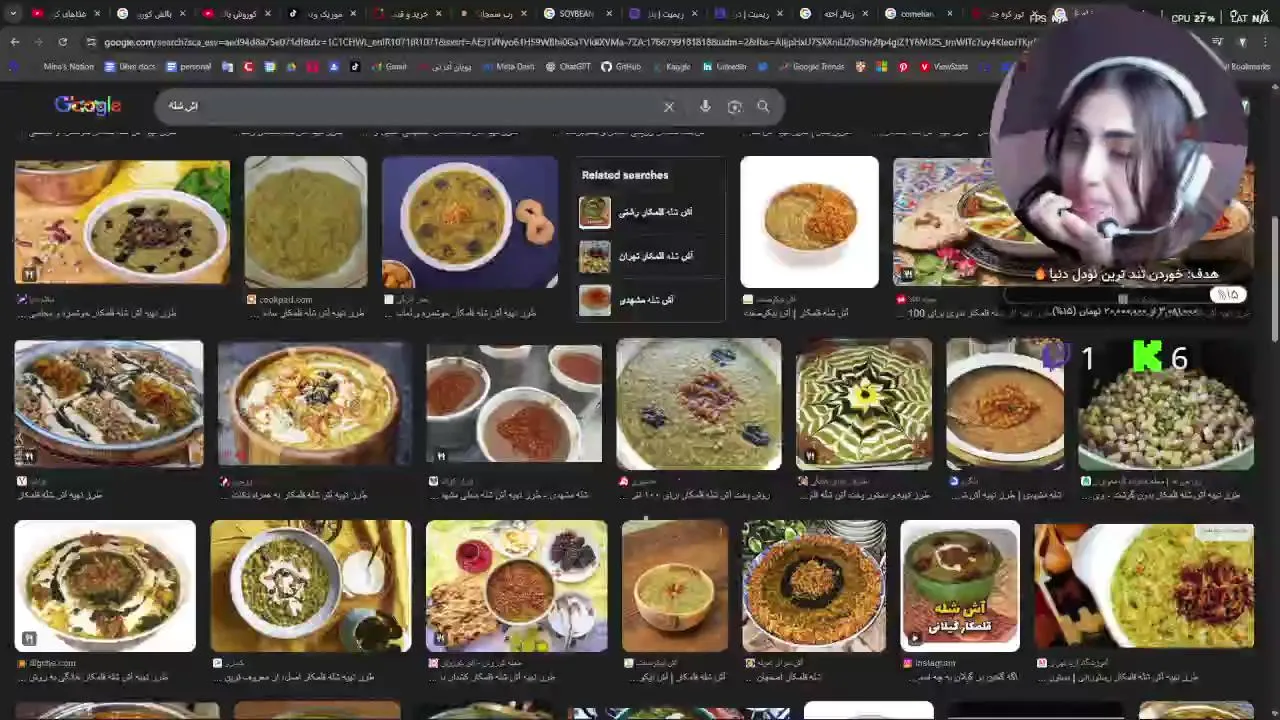Start voice search with the microphone icon
1280x720 pixels.
coord(705,107)
